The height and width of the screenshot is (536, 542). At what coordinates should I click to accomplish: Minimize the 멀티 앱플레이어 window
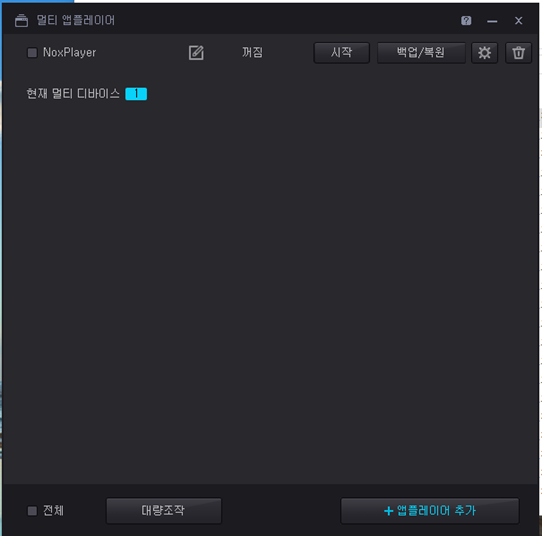pos(492,21)
